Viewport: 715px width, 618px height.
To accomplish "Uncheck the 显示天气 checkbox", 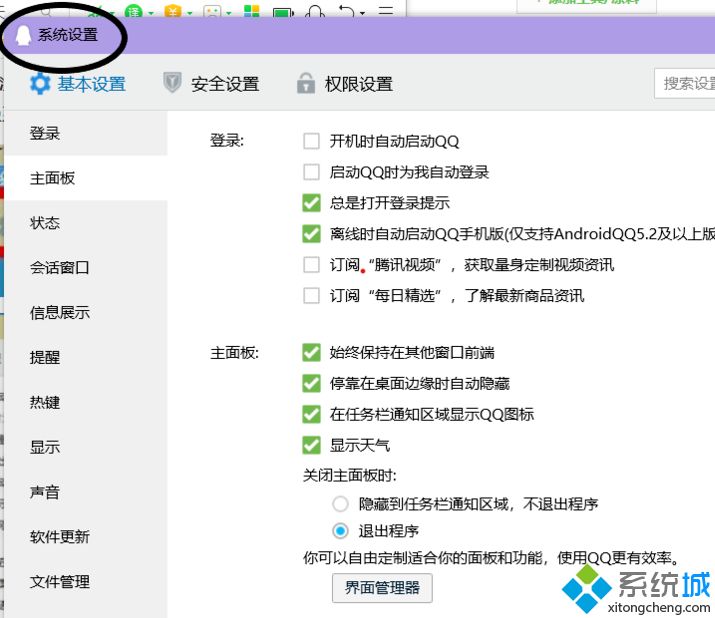I will (311, 445).
